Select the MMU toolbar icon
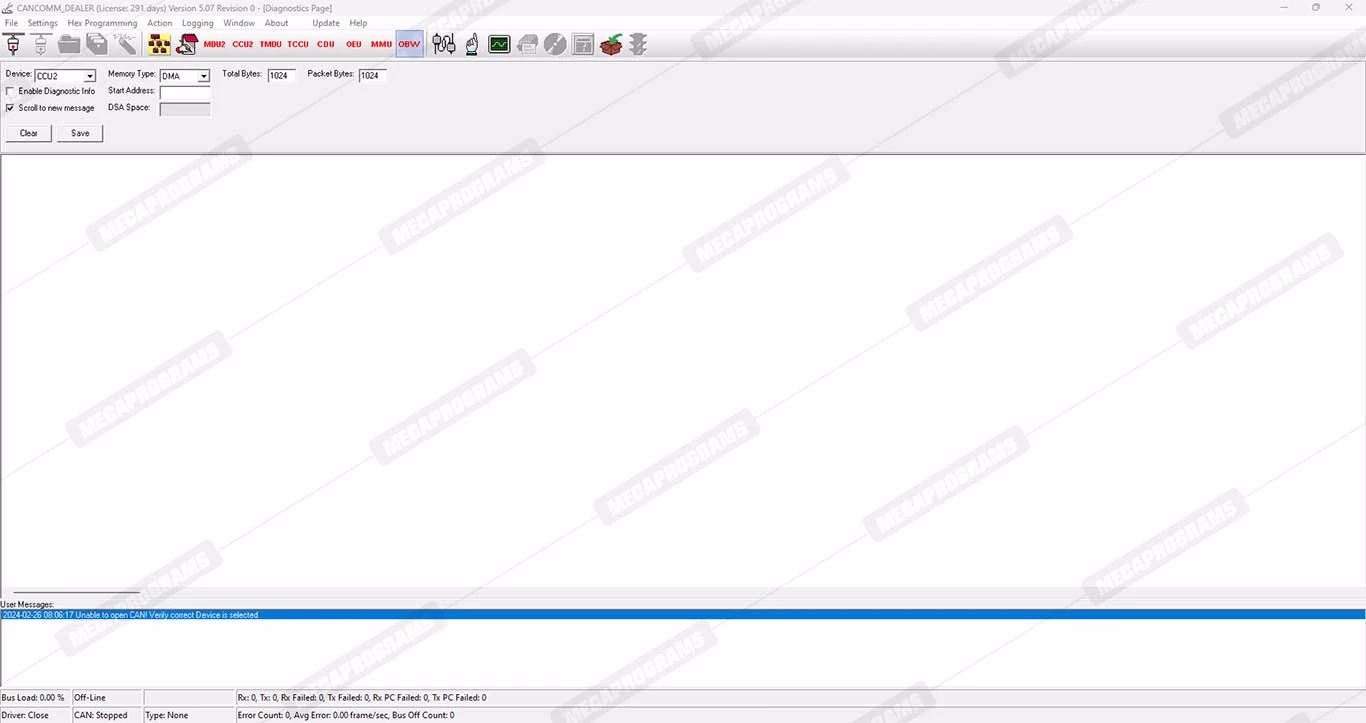This screenshot has width=1366, height=723. tap(381, 44)
